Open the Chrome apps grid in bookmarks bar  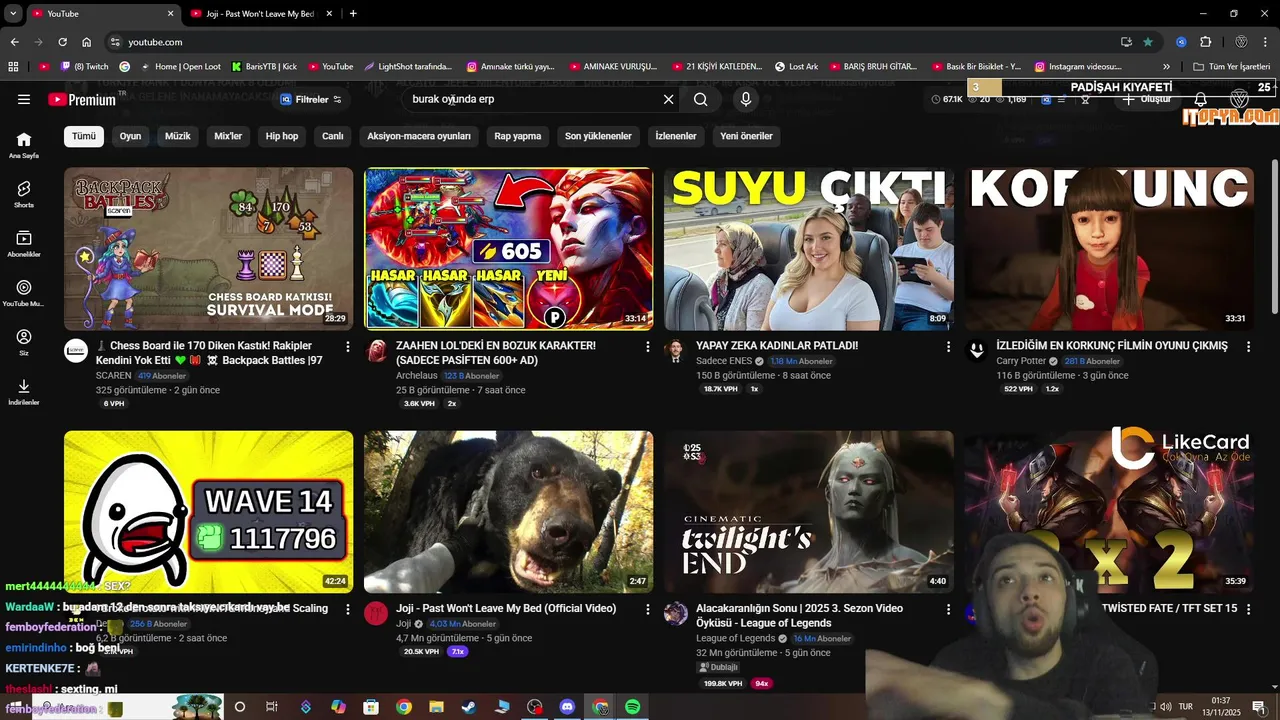pos(13,66)
